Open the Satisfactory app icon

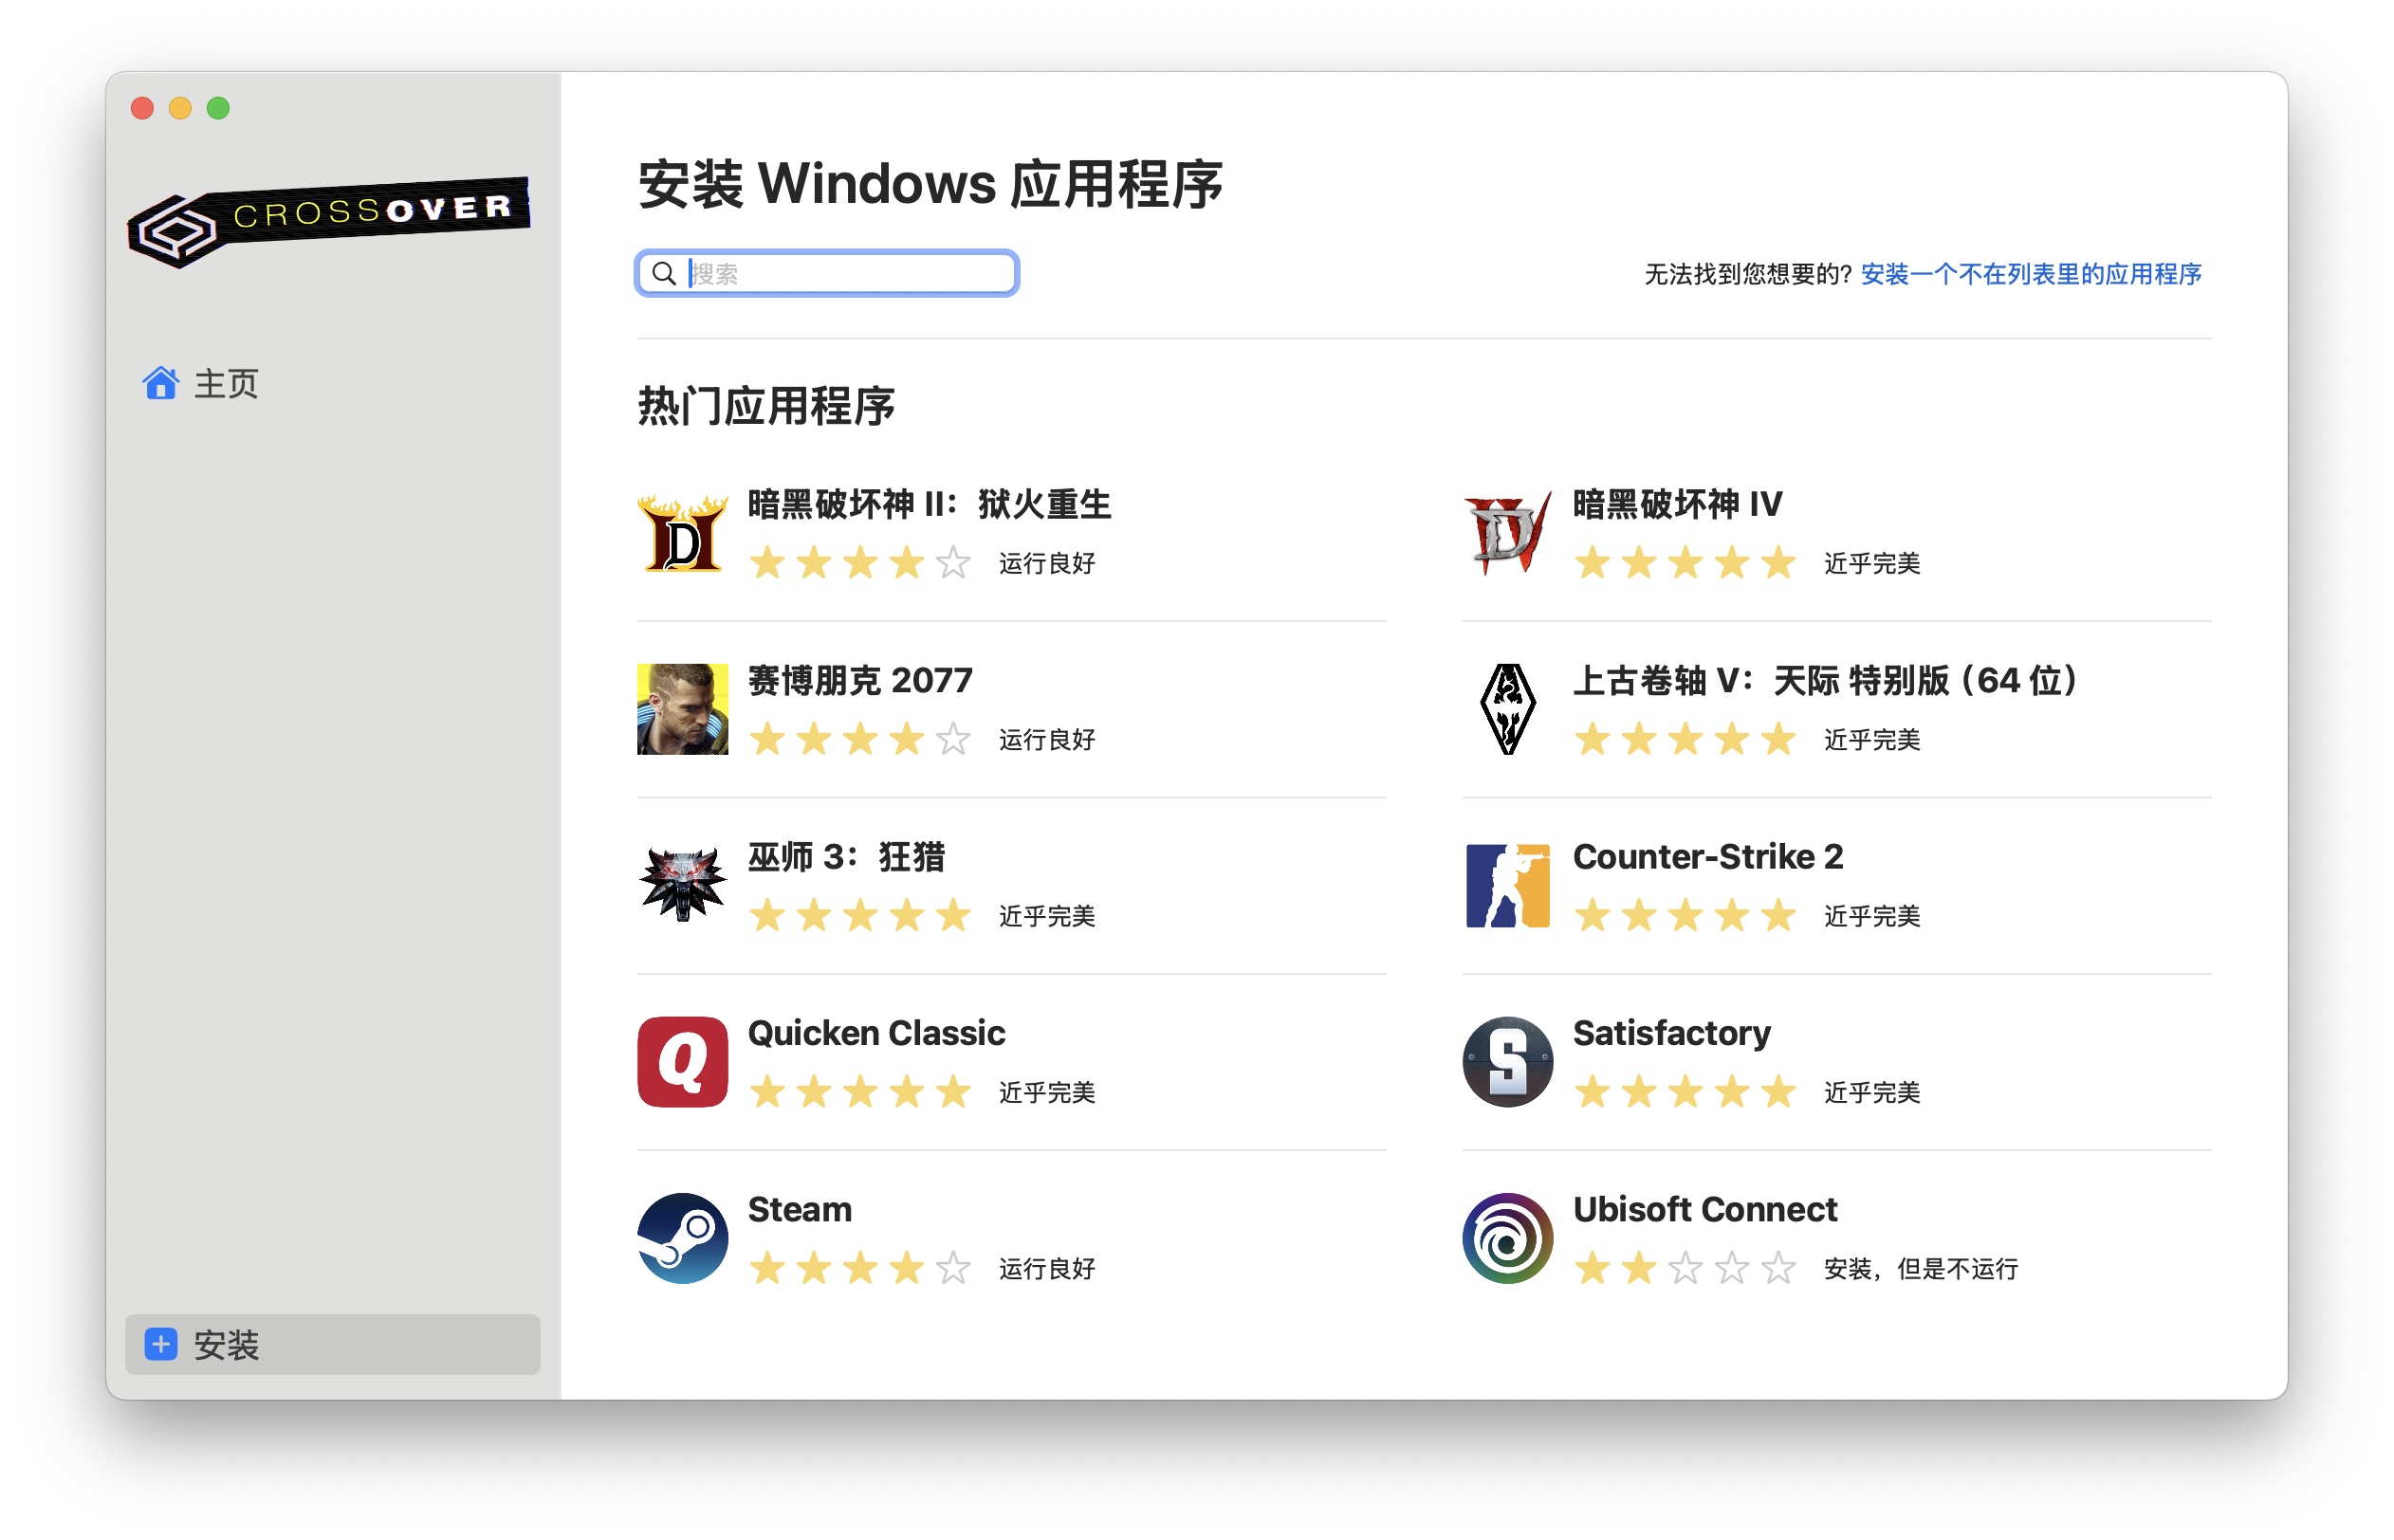pos(1507,1062)
